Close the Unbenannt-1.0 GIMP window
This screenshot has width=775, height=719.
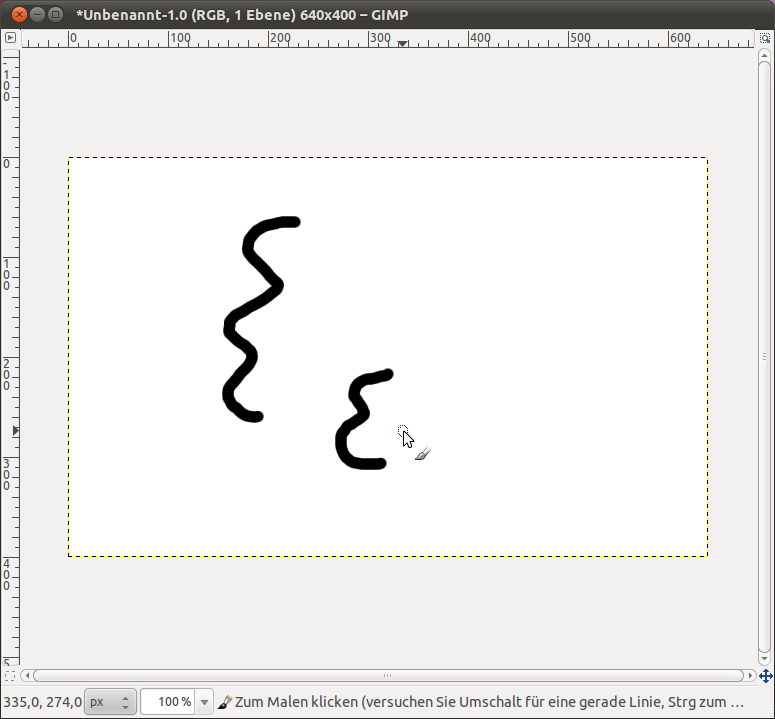[x=16, y=15]
